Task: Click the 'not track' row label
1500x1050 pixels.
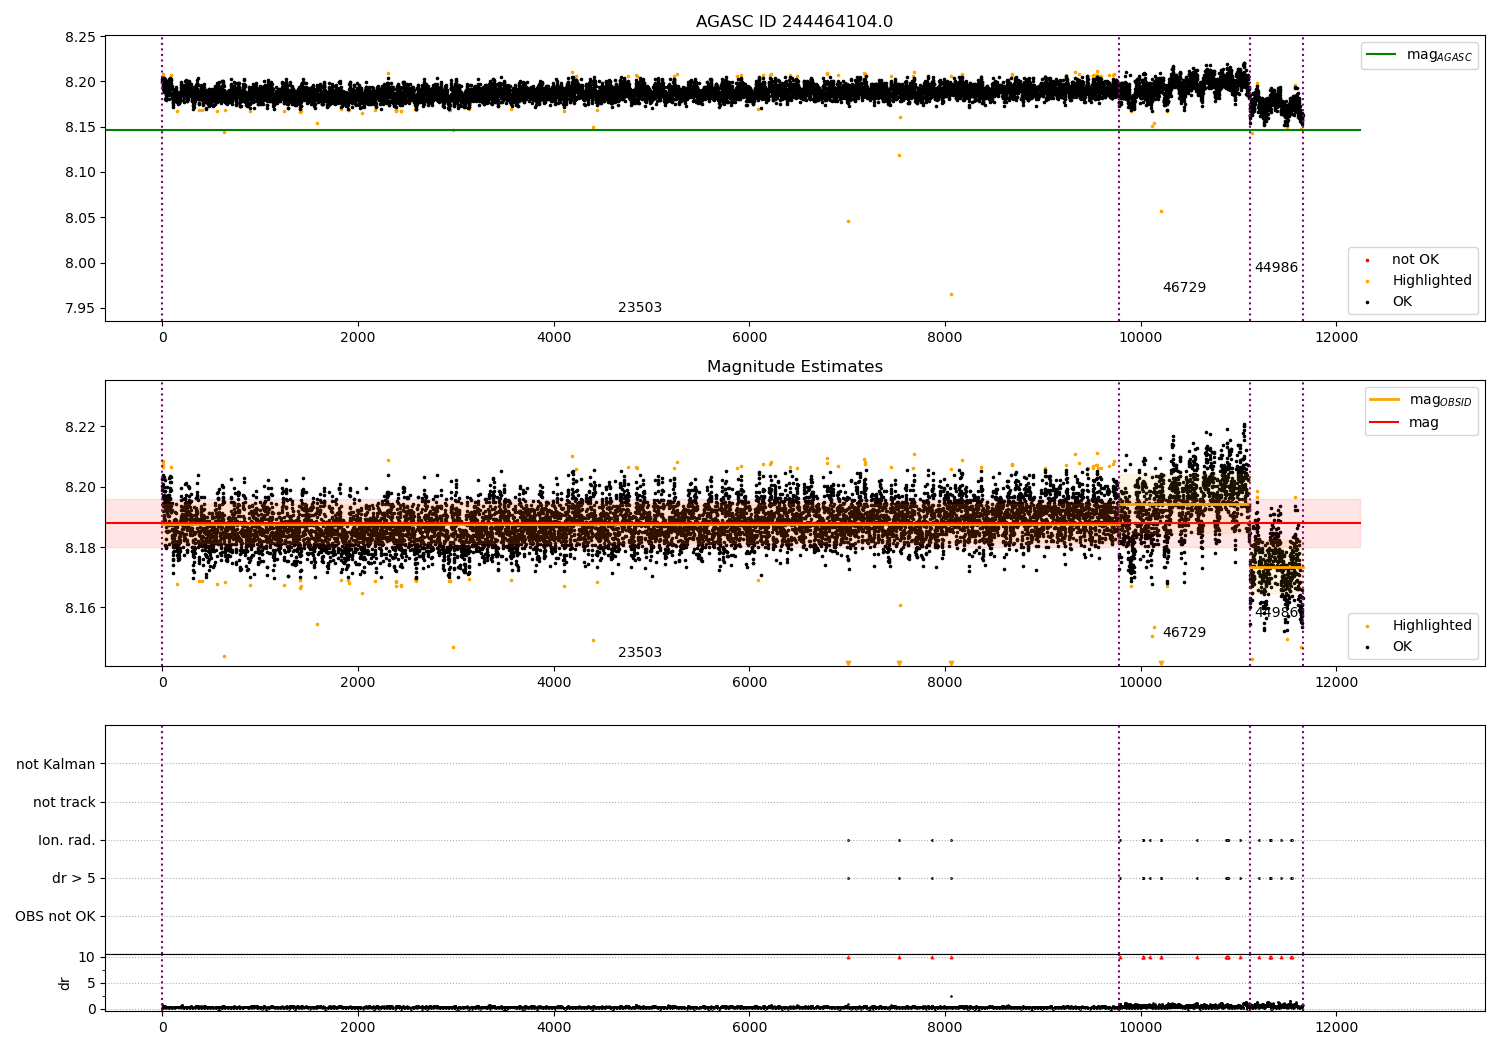Action: coord(64,803)
